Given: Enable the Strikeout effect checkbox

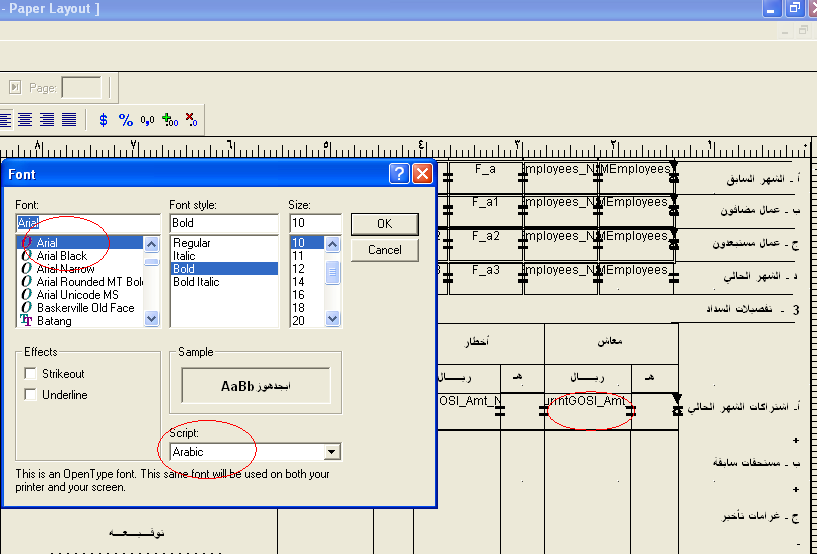Looking at the screenshot, I should tap(30, 374).
